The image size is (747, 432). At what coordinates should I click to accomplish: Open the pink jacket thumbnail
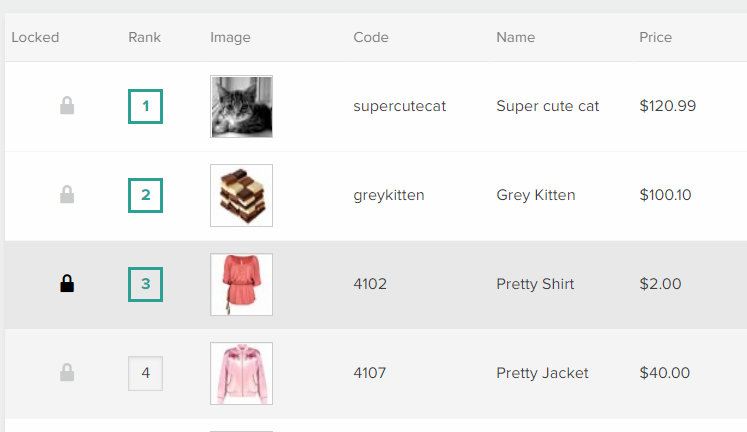tap(242, 373)
